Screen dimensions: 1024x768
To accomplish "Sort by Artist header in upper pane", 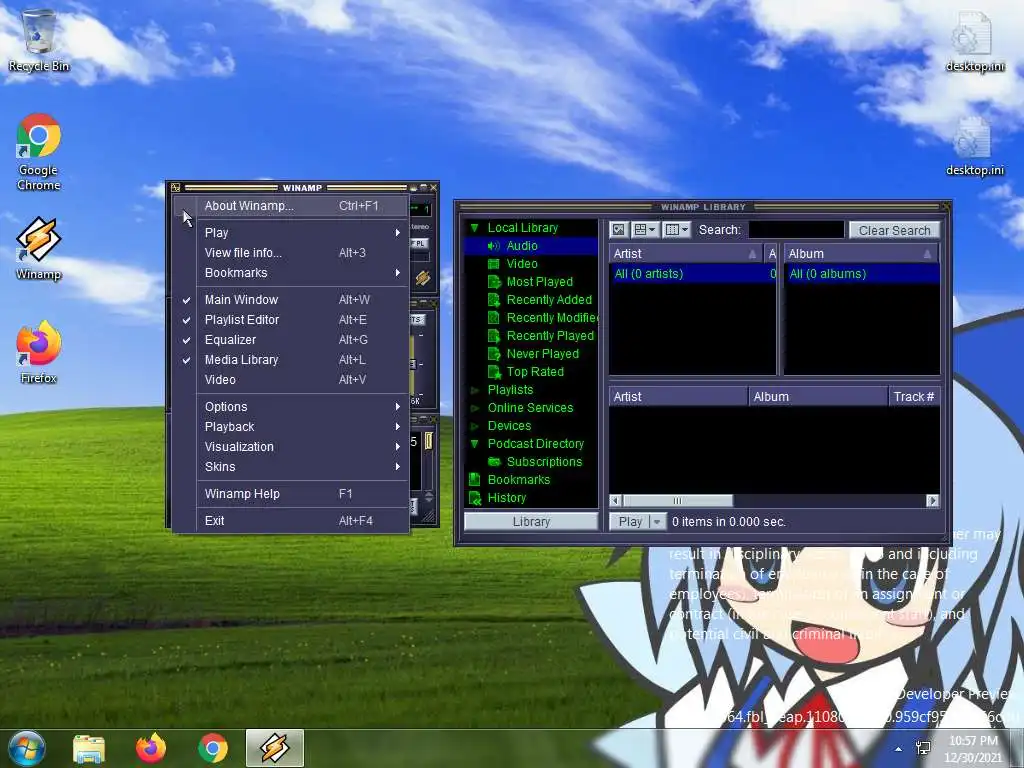I will click(686, 253).
